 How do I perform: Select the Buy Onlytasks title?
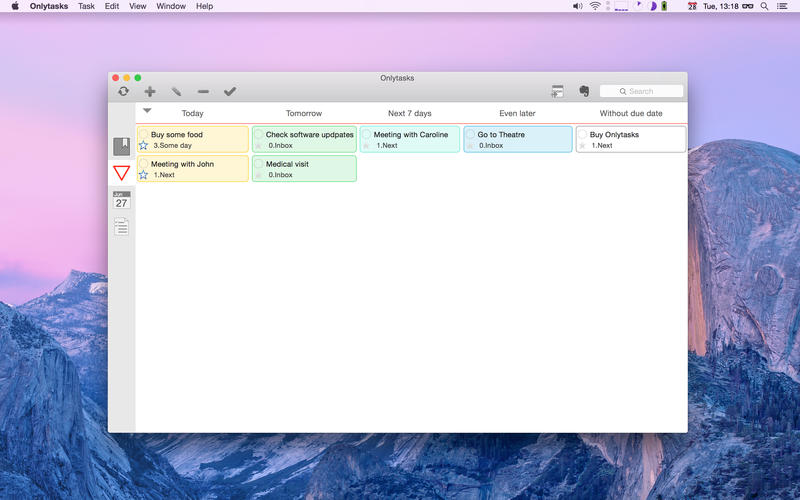point(614,135)
